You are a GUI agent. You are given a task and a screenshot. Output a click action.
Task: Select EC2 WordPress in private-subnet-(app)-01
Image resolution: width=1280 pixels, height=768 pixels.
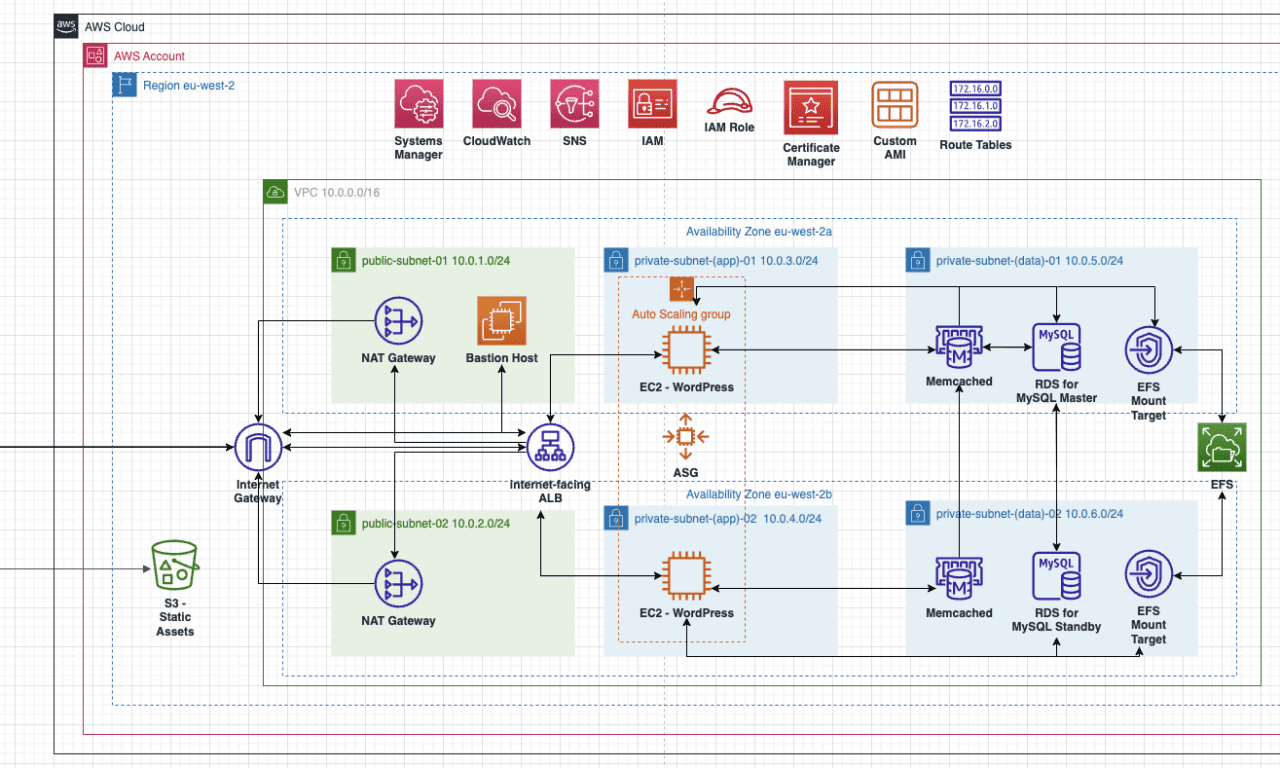(x=686, y=350)
